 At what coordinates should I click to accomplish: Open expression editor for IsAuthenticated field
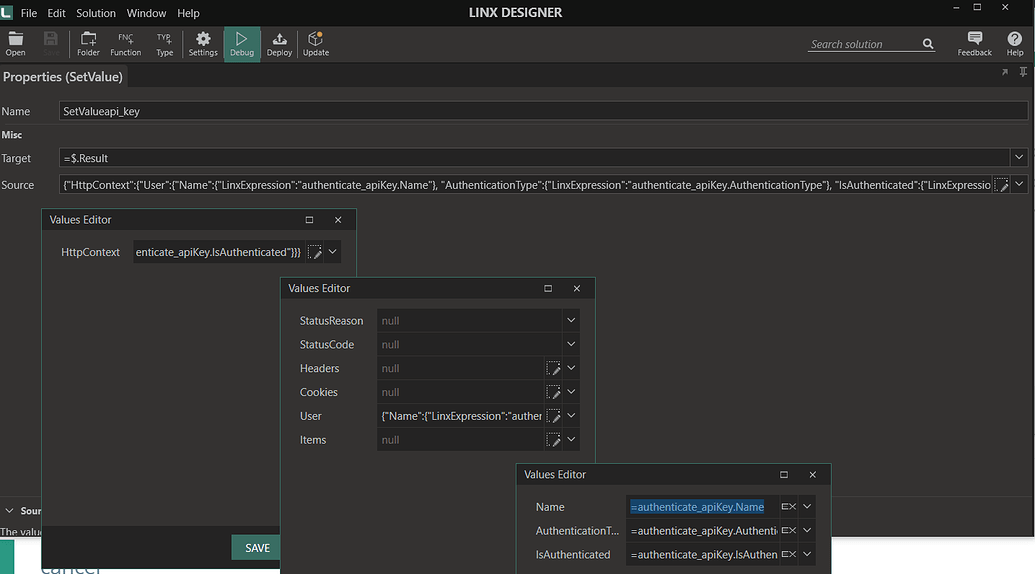coord(788,554)
